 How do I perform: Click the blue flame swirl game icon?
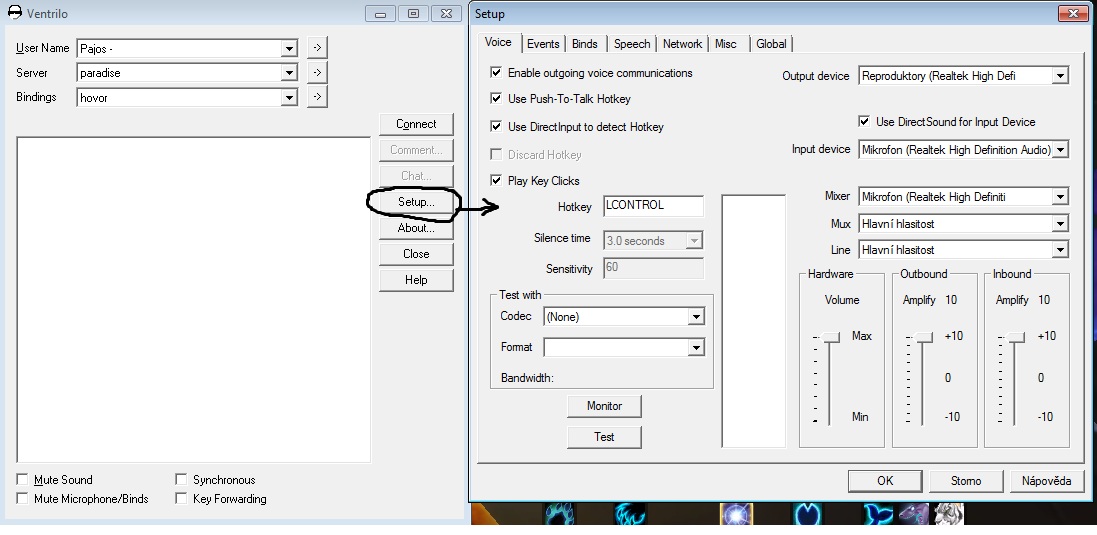tap(630, 514)
